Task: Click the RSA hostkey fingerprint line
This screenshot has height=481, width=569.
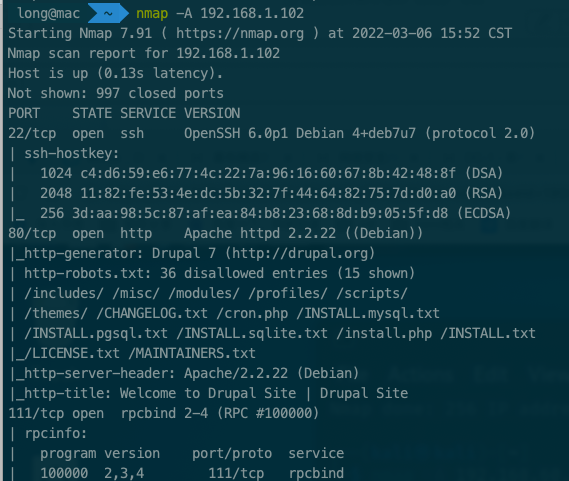Action: pyautogui.click(x=271, y=193)
